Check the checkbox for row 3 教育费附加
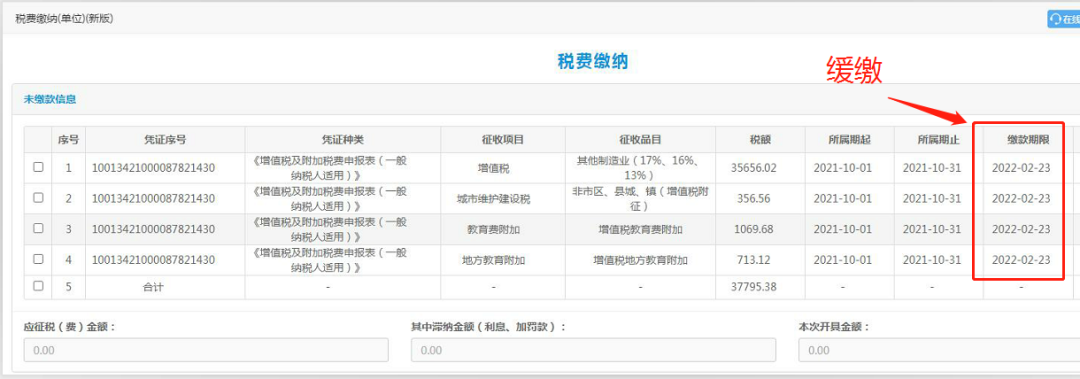 [x=39, y=228]
